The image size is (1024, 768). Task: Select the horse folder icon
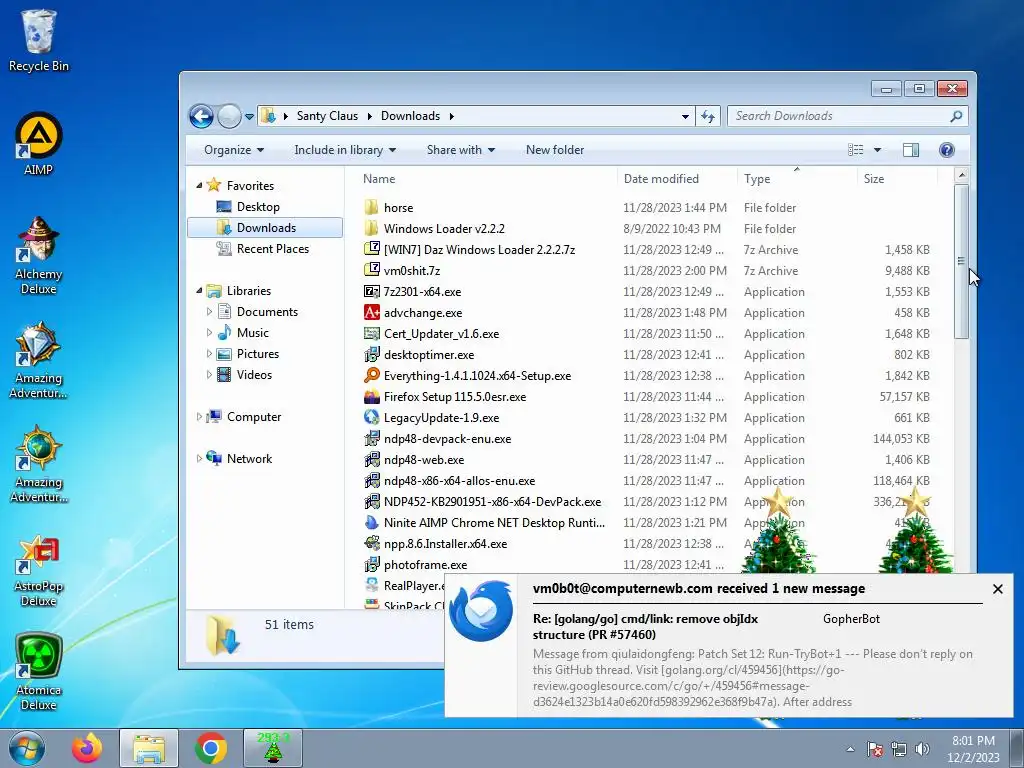click(x=371, y=208)
